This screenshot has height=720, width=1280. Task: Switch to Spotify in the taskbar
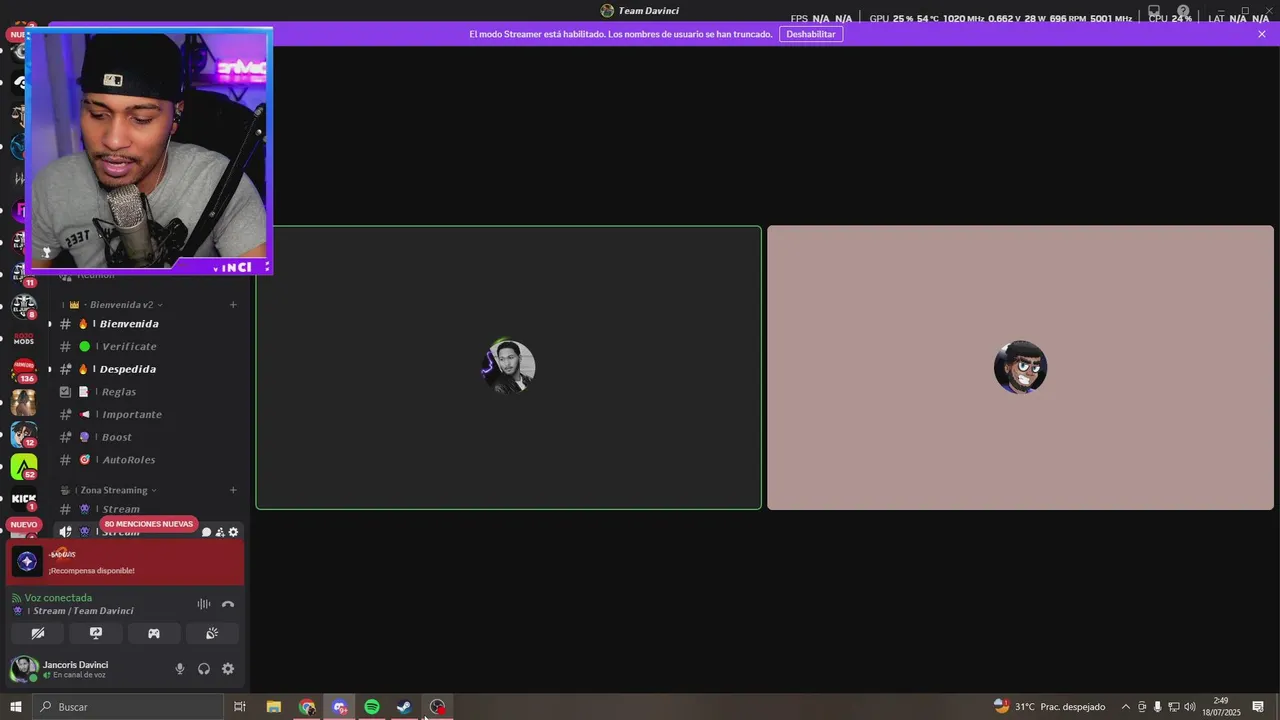click(372, 707)
